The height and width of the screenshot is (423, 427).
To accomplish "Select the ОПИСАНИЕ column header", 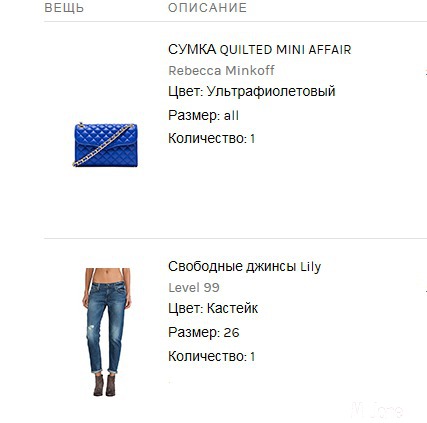I will tap(207, 8).
